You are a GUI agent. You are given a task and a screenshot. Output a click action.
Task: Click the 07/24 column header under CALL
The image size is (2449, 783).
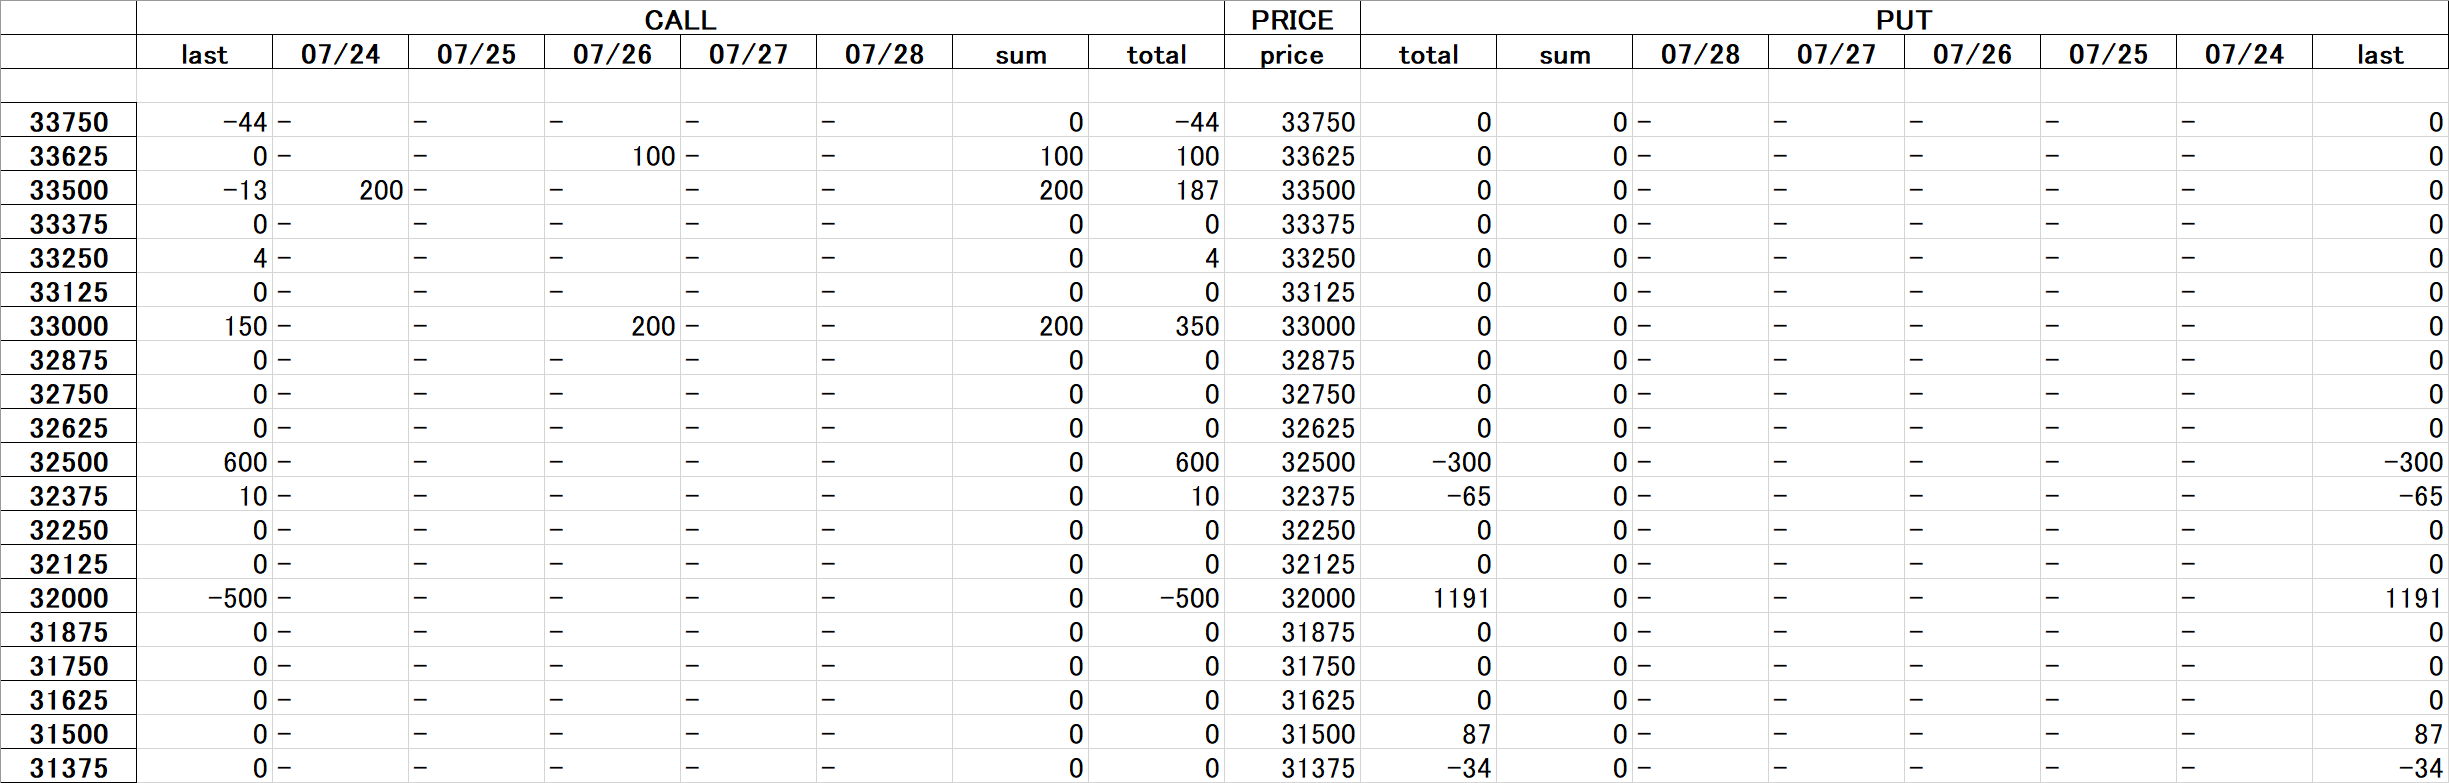[x=340, y=54]
